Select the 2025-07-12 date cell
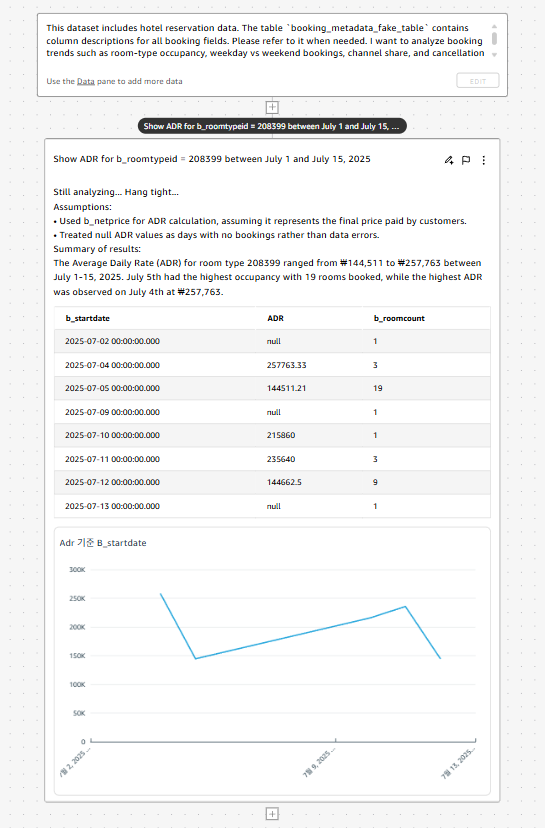This screenshot has width=545, height=828. [112, 482]
